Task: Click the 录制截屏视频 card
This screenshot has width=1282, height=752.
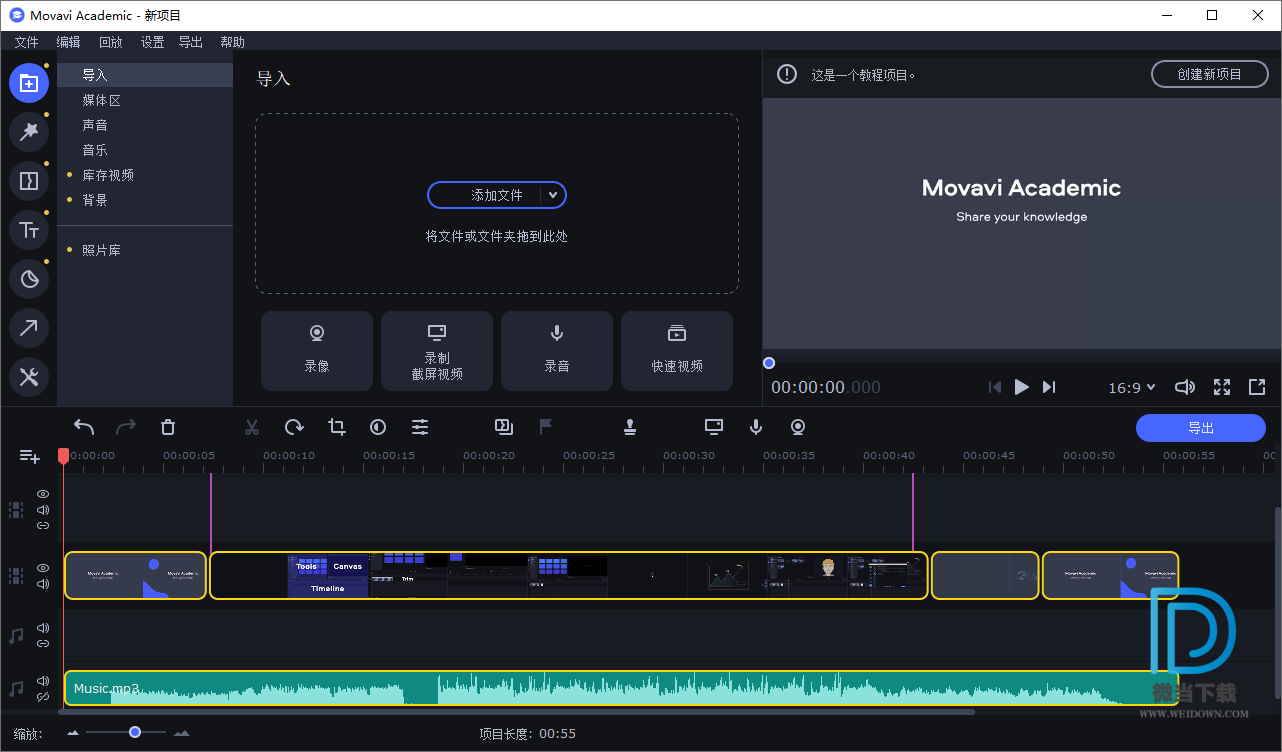Action: coord(437,351)
